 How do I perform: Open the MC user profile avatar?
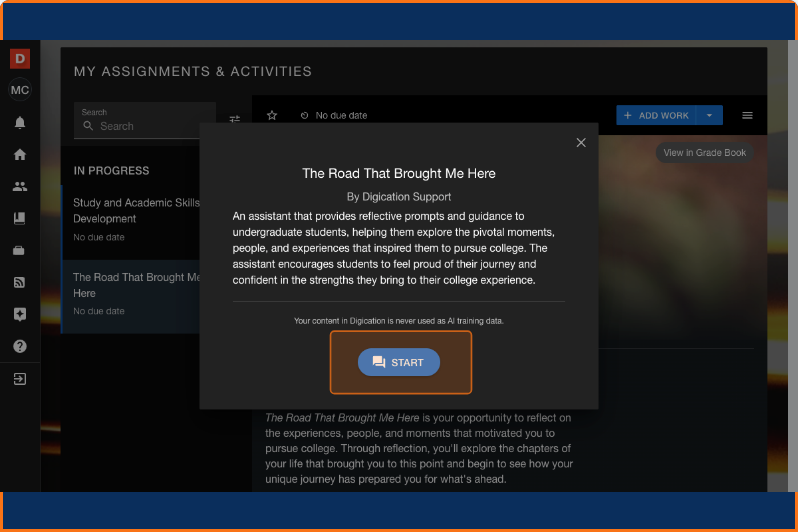coord(20,90)
